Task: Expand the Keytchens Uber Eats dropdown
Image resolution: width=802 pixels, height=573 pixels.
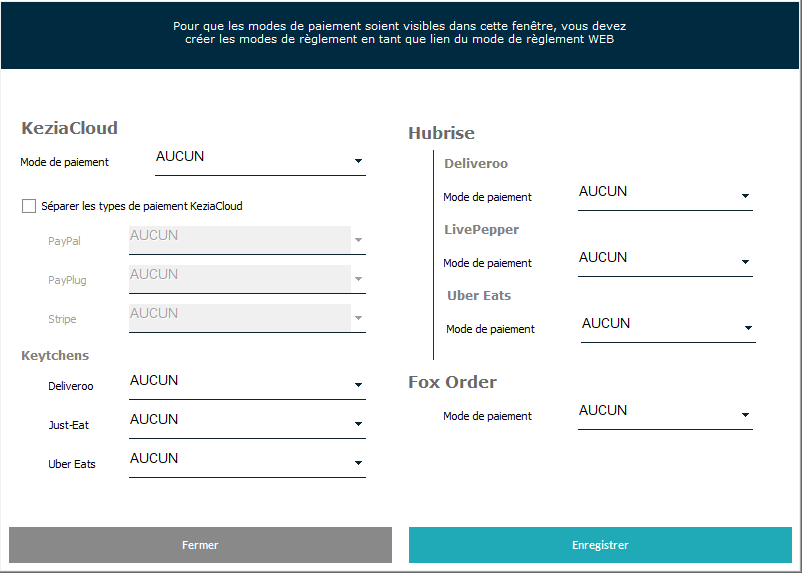Action: click(x=358, y=463)
